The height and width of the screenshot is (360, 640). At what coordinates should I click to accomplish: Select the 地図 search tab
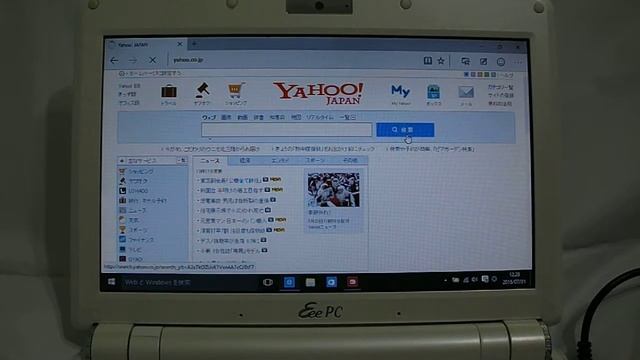coord(296,117)
